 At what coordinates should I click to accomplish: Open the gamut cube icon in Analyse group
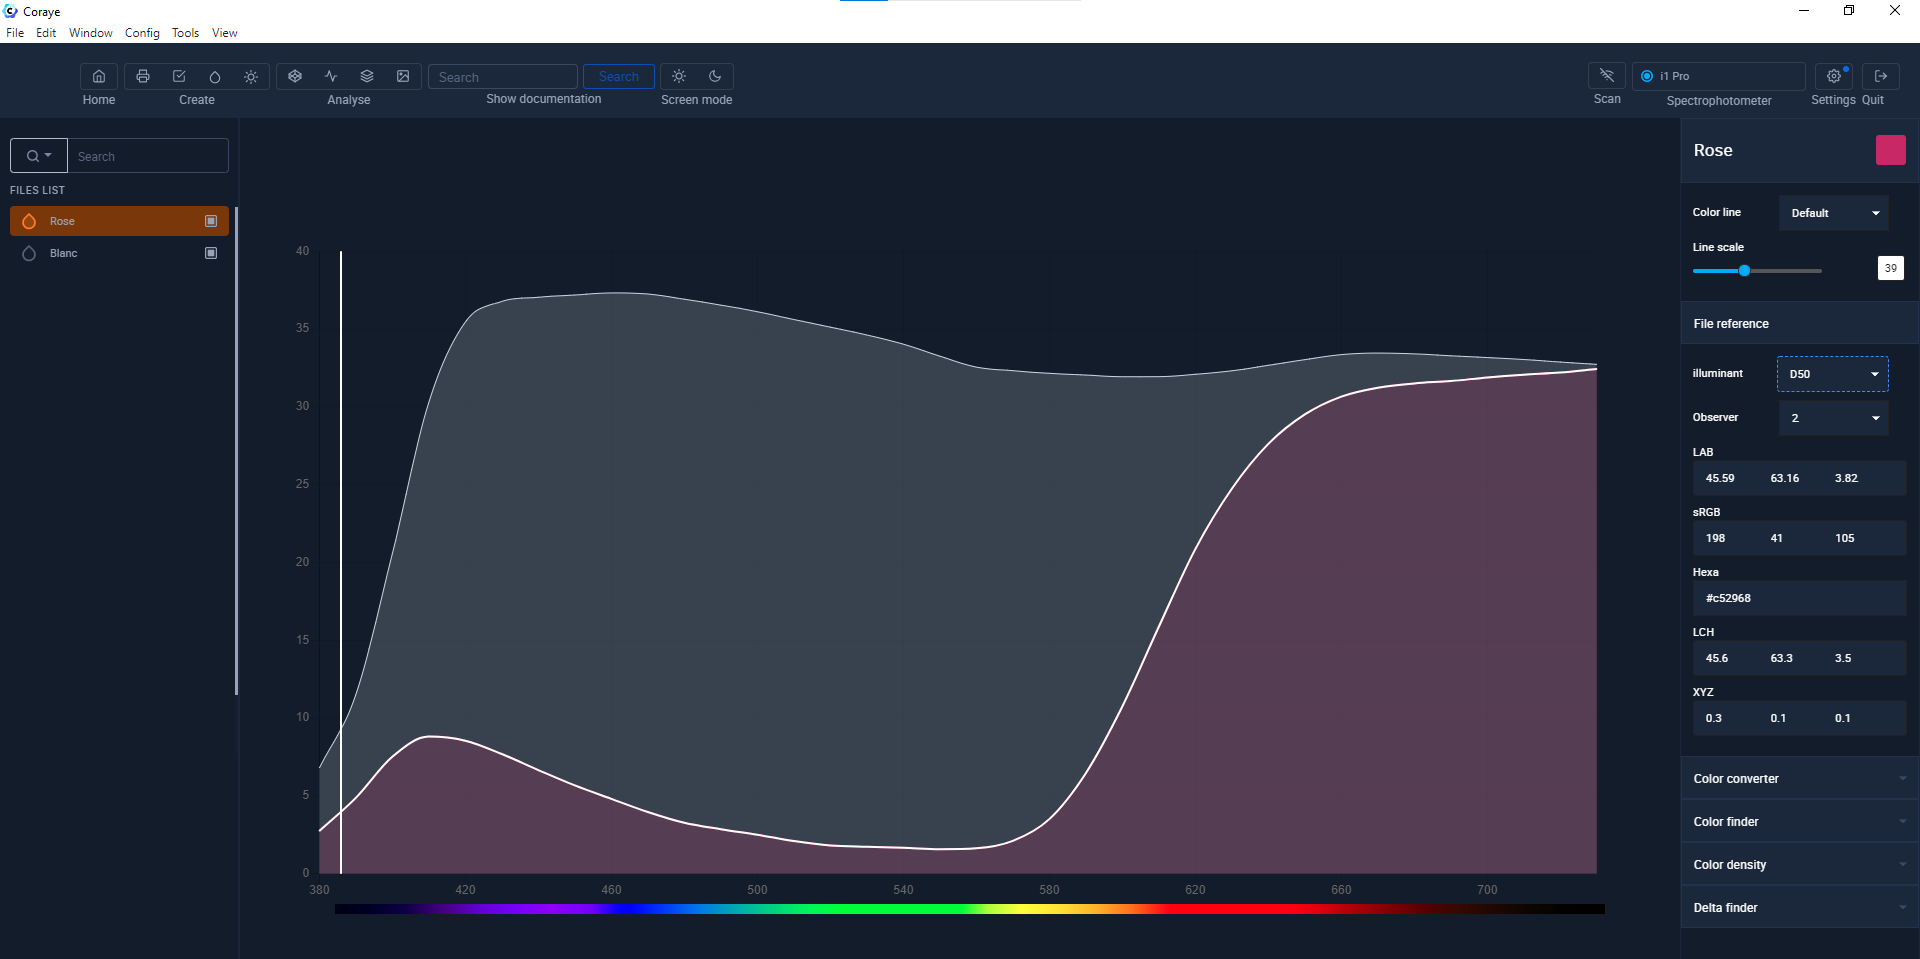click(295, 76)
